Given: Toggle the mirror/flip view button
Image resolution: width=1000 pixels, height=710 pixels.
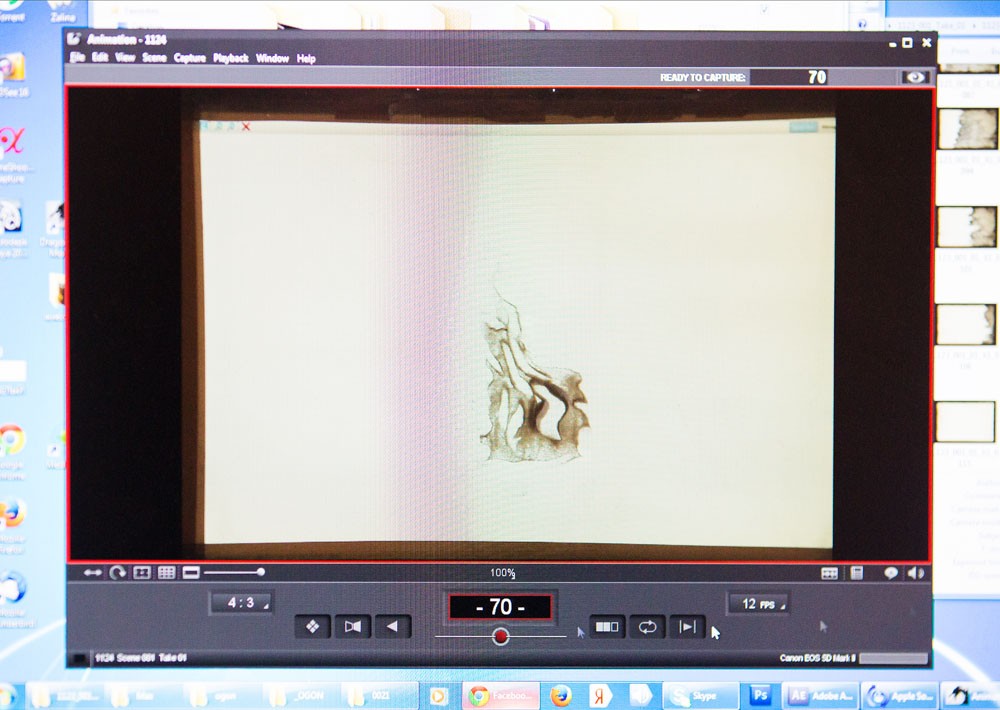Looking at the screenshot, I should (352, 627).
